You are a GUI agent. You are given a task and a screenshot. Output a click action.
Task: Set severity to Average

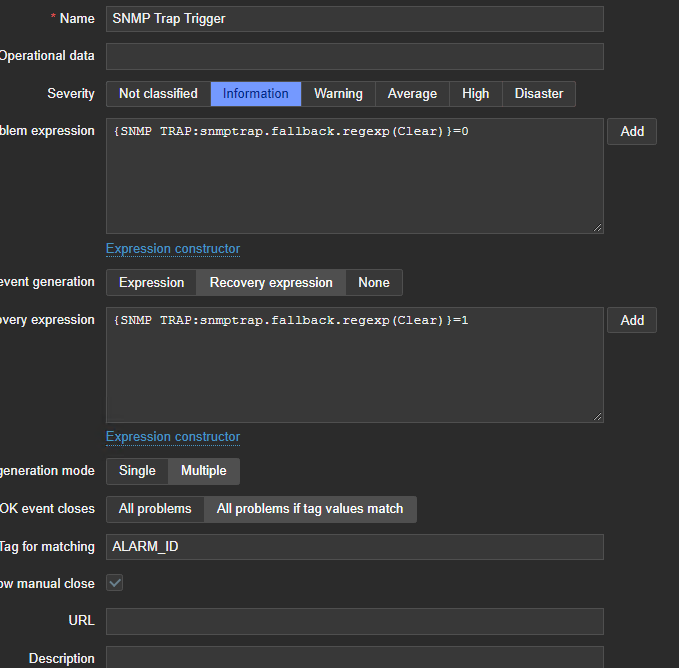412,94
